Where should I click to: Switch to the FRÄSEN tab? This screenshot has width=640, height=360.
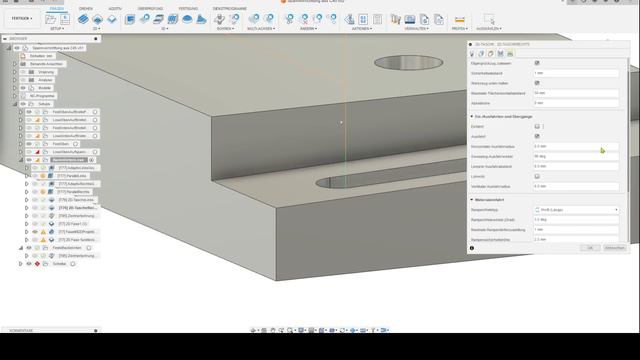(x=57, y=9)
